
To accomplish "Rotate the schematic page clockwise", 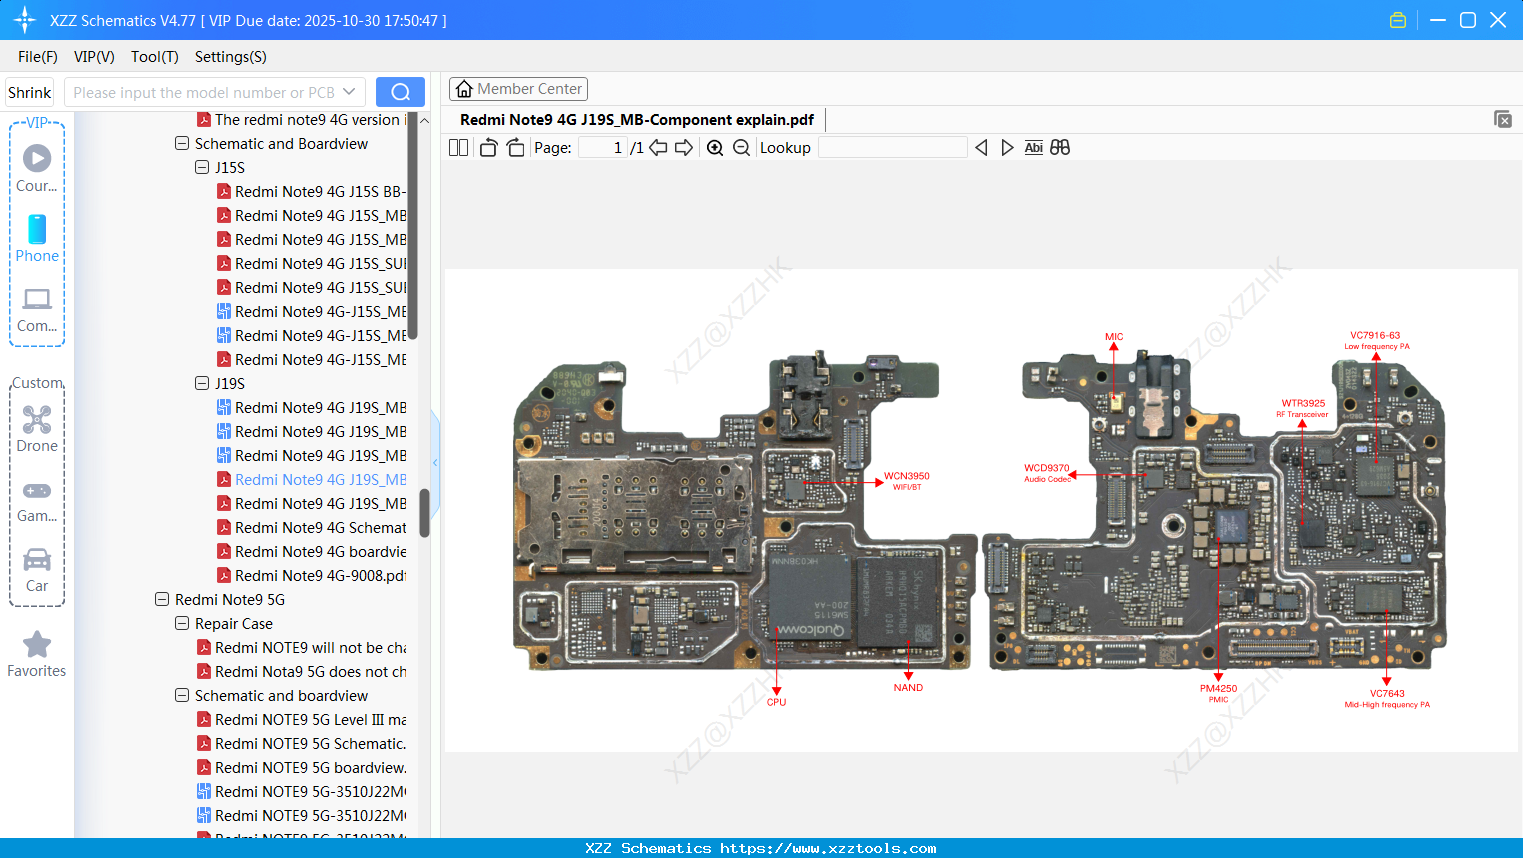I will pyautogui.click(x=515, y=147).
